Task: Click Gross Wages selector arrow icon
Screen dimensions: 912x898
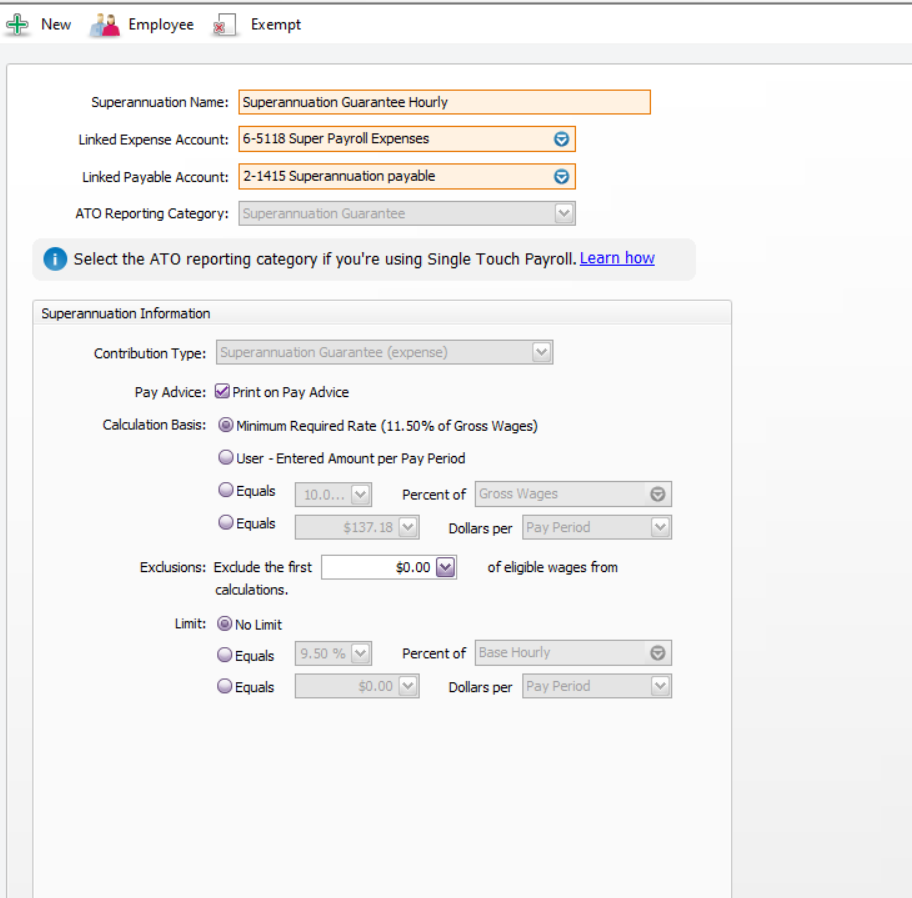Action: (657, 494)
